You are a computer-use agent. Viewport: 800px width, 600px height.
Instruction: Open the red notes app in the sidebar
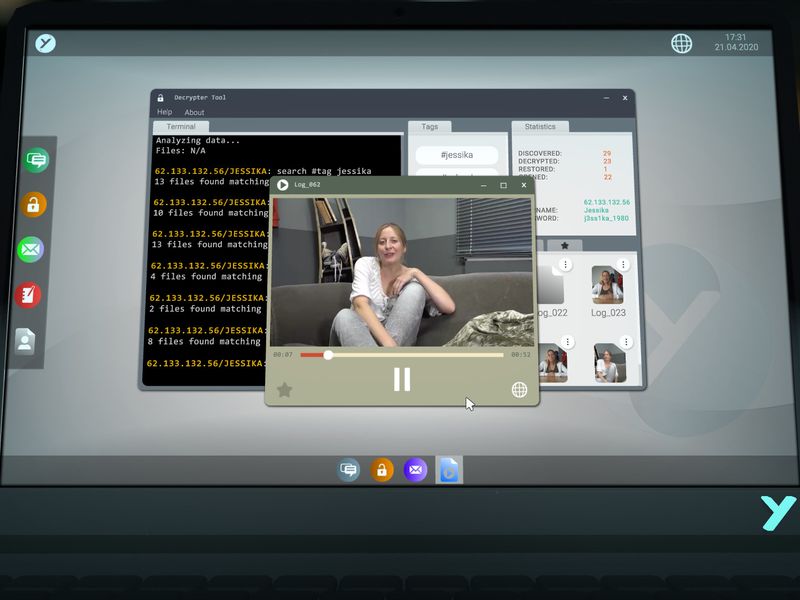pos(28,295)
